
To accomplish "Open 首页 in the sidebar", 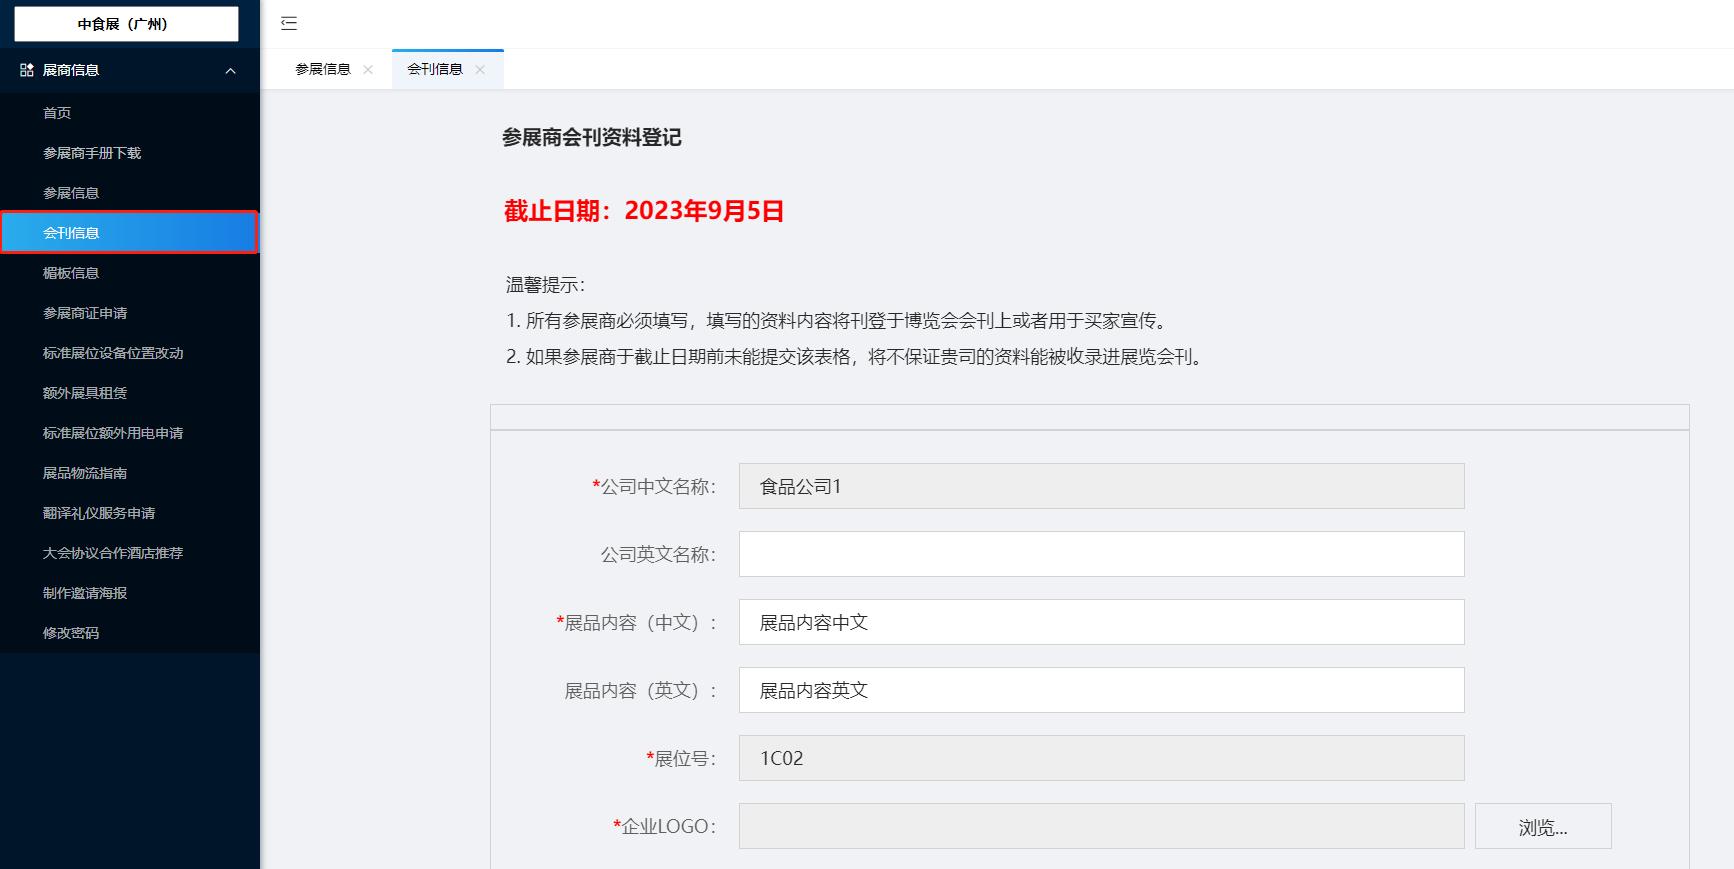I will click(57, 113).
